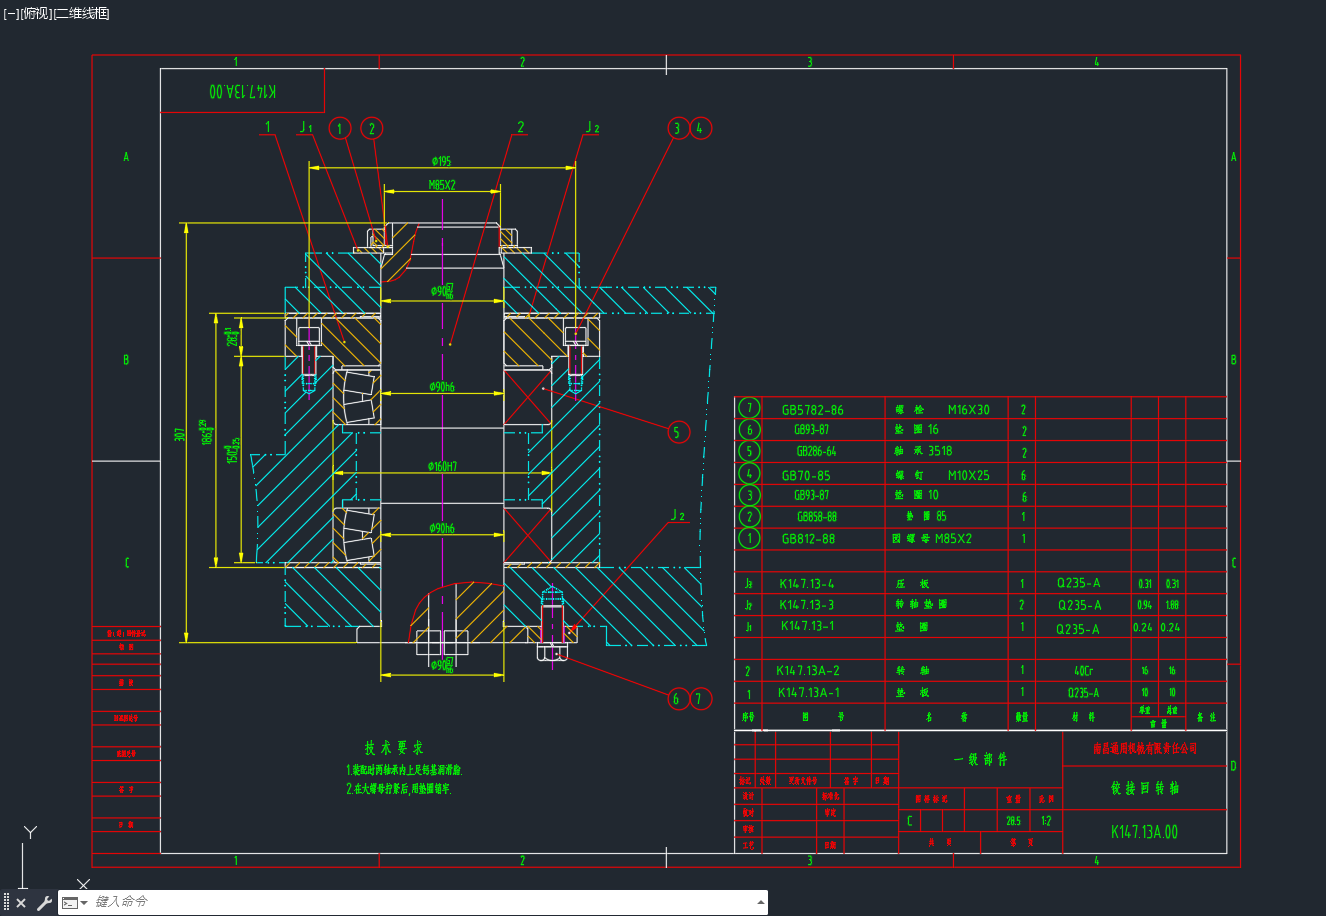Select the 1.88 total weight value
The height and width of the screenshot is (916, 1326).
coord(1172,605)
